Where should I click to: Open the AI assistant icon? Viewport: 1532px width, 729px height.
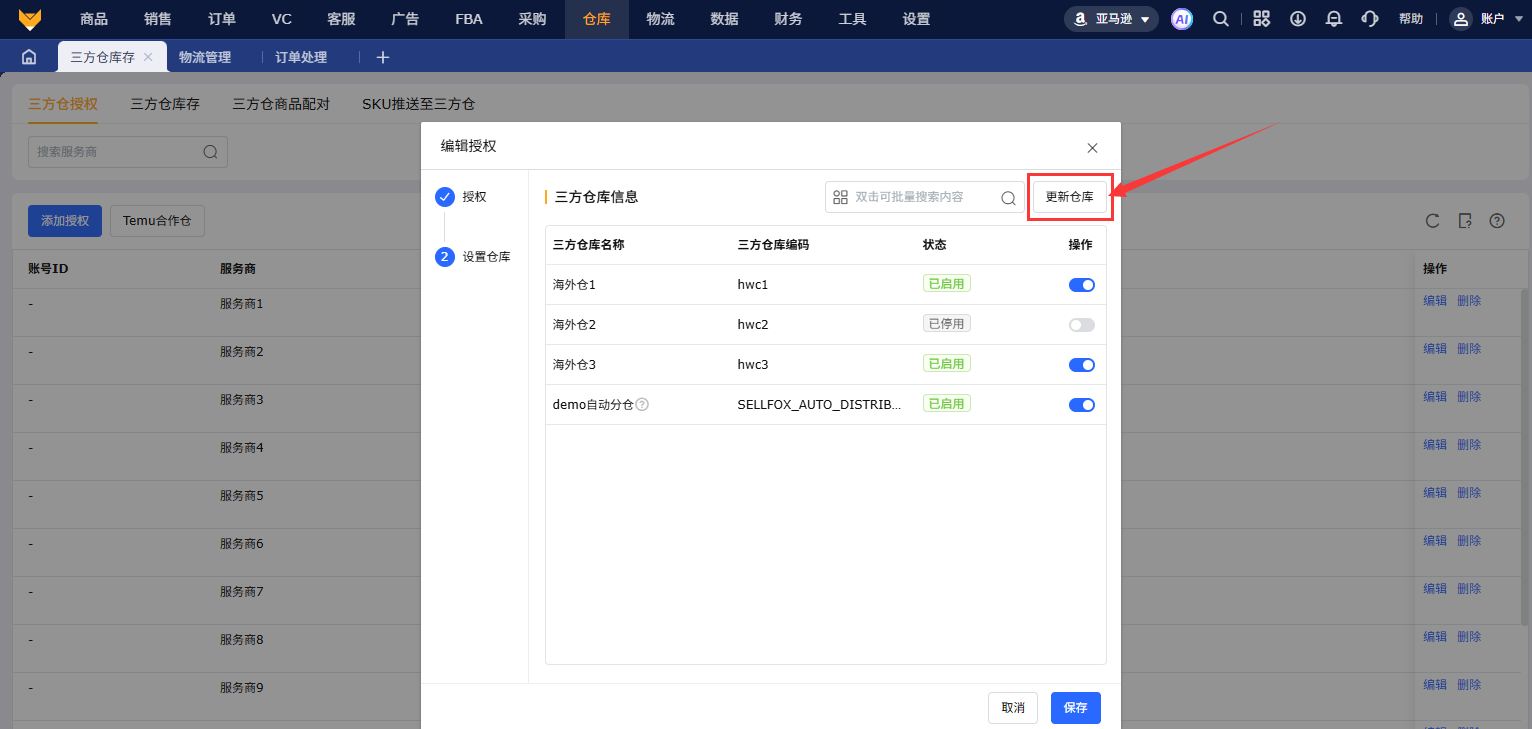point(1182,19)
